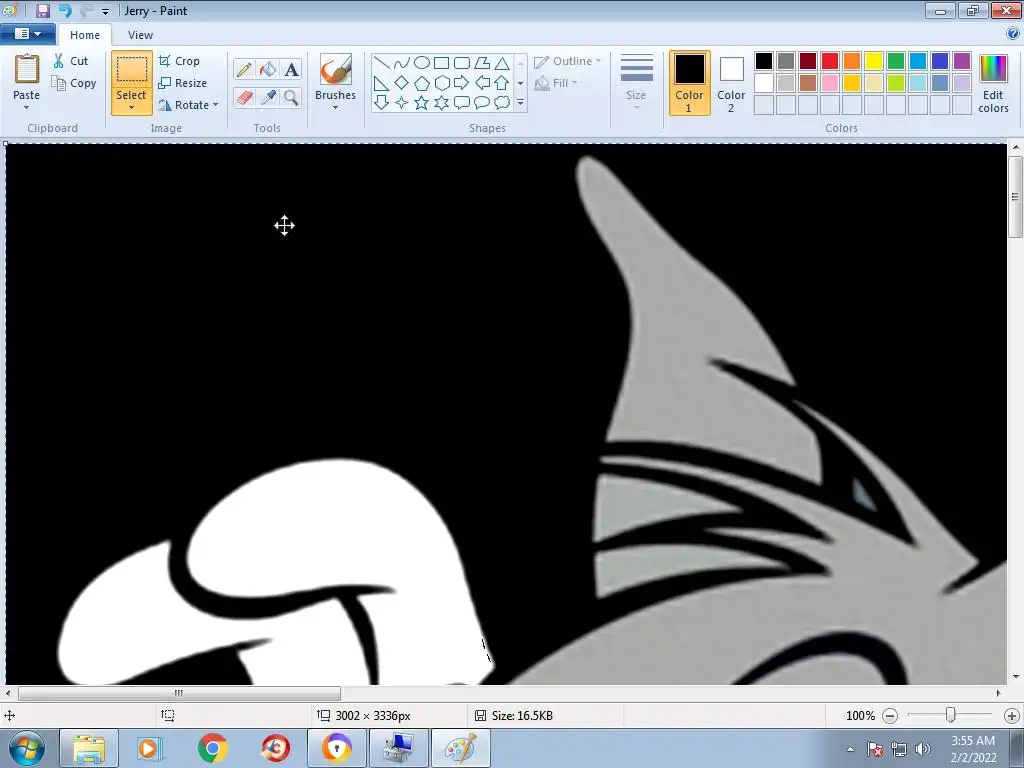Expand the Shapes gallery more arrow
Screen dimensions: 1024x768
coord(520,103)
